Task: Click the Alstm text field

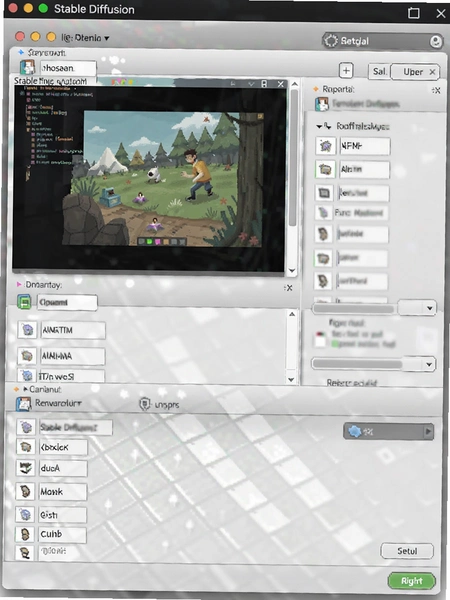Action: pos(364,170)
